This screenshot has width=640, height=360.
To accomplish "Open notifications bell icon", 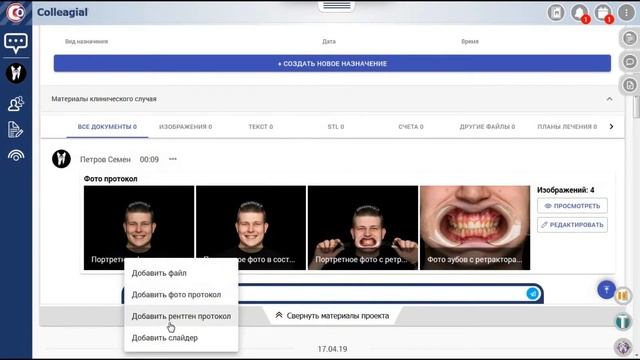I will coord(580,13).
